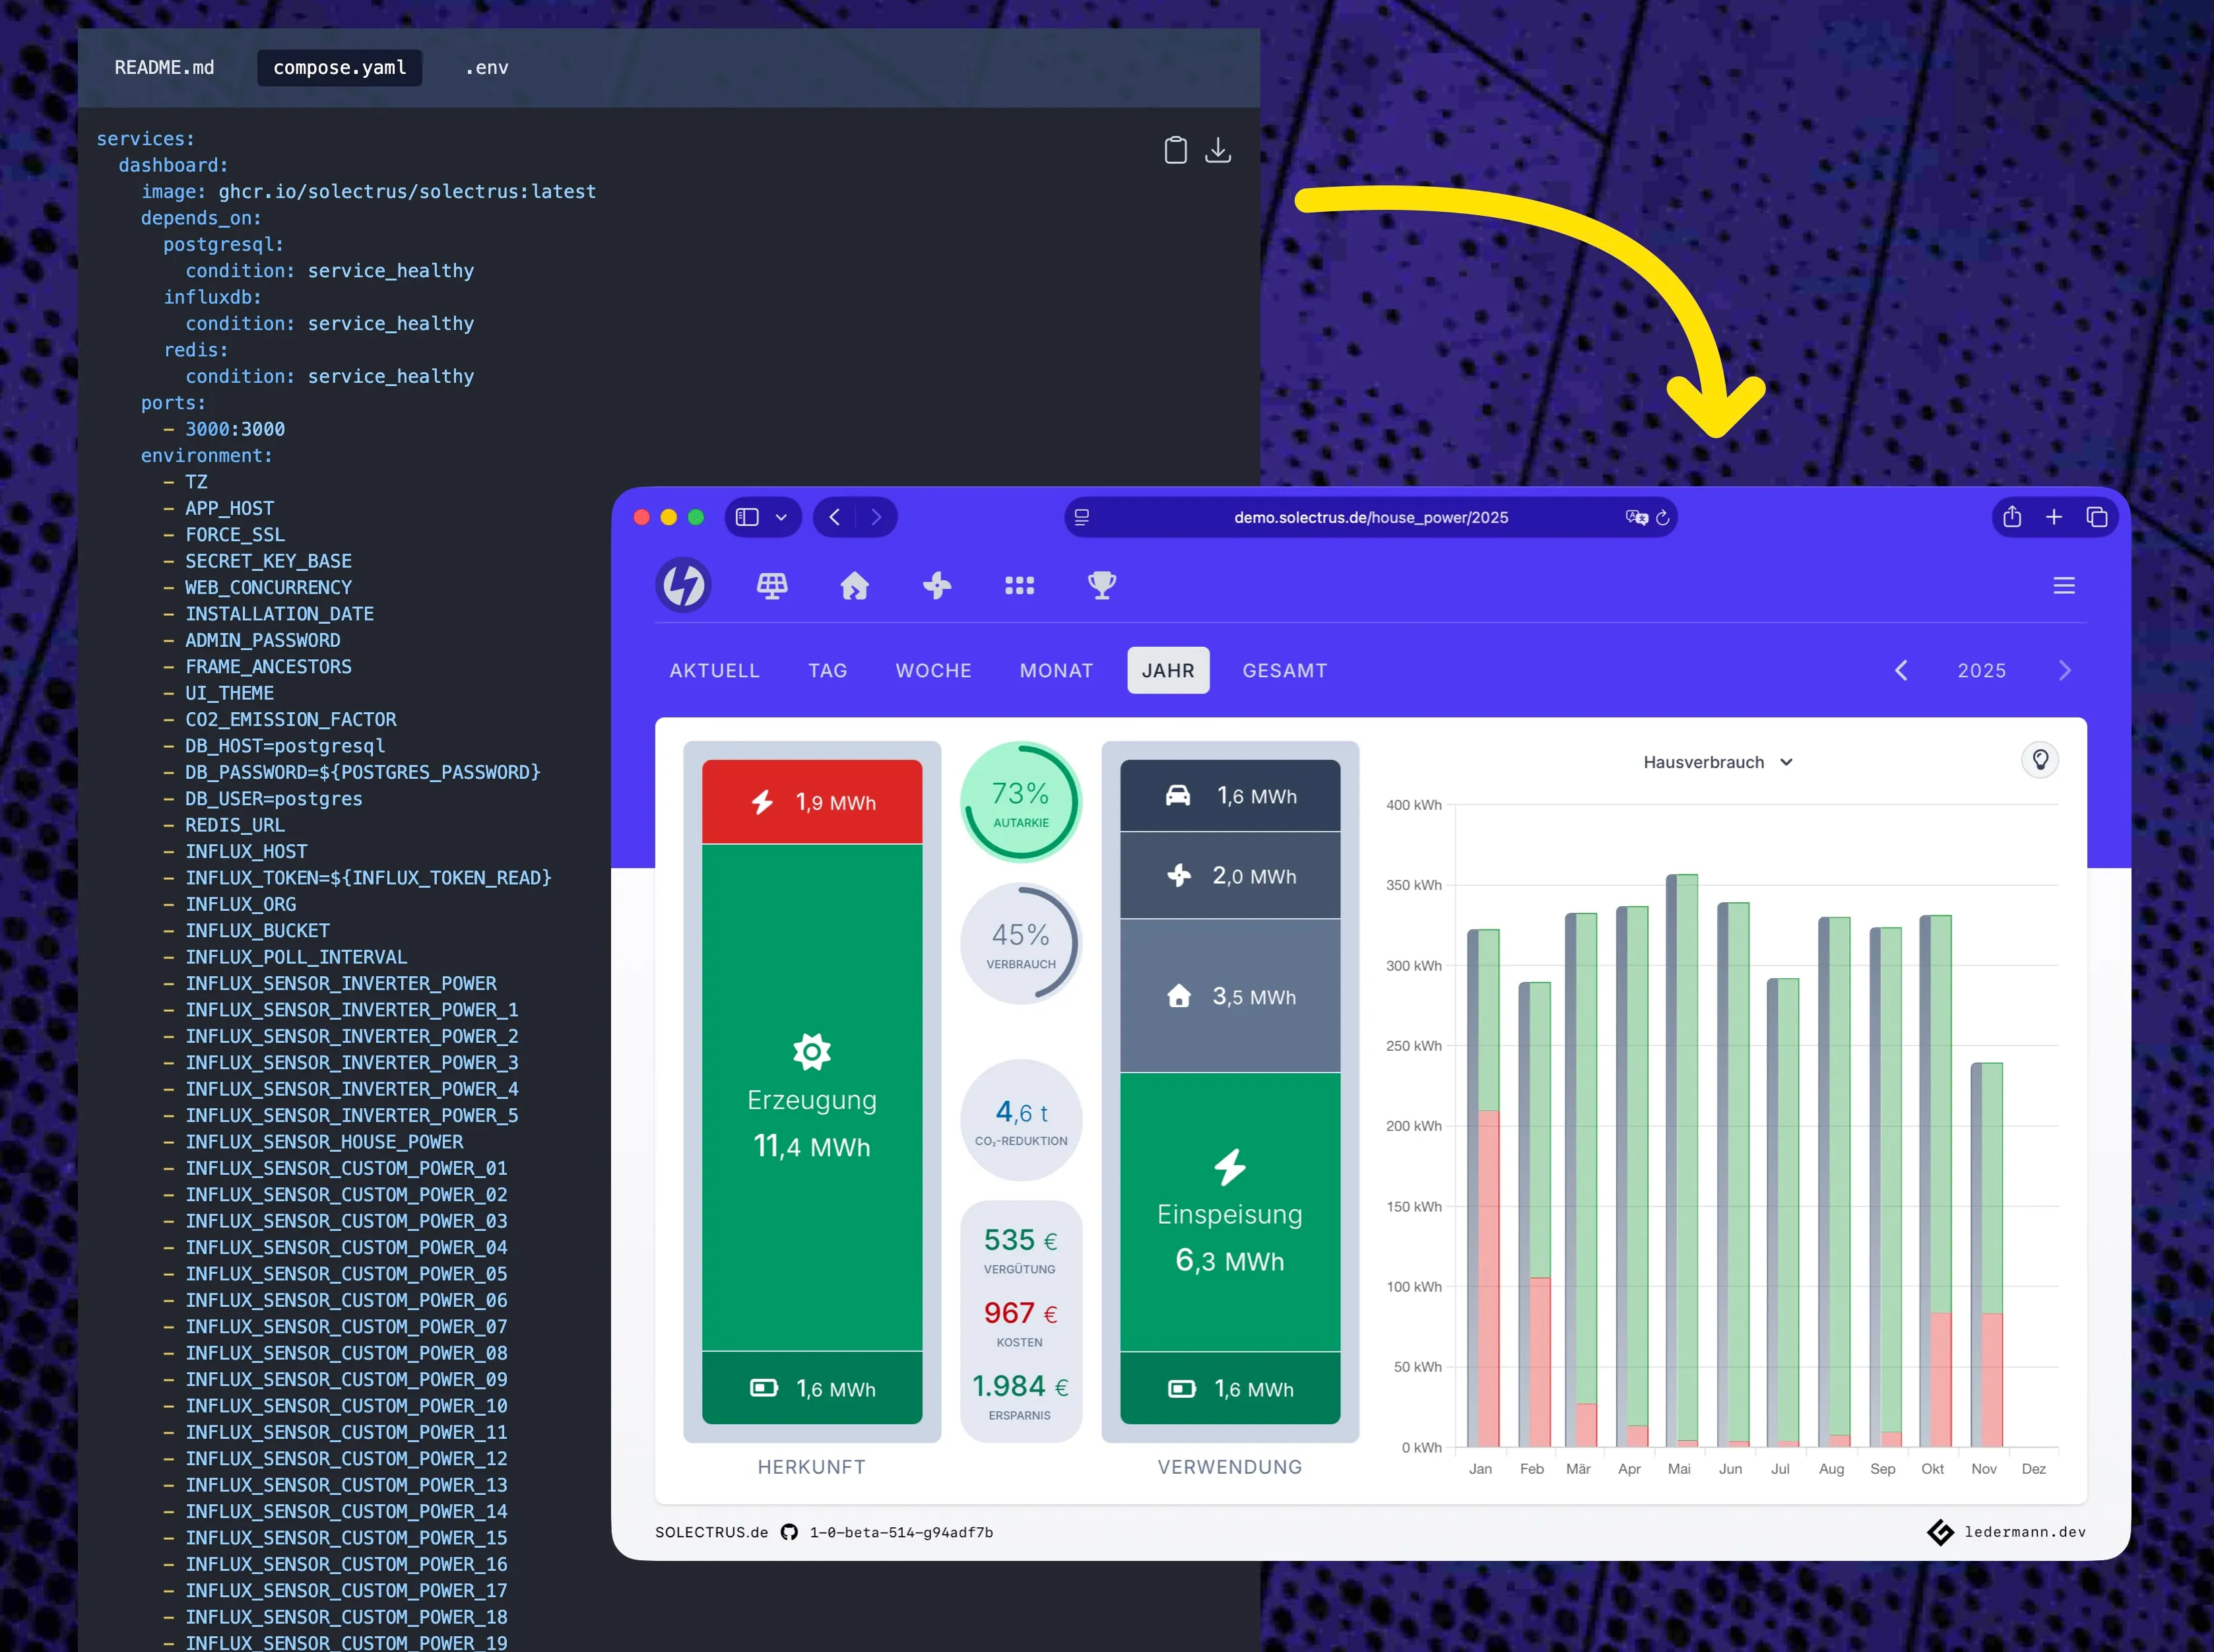Click the download file icon
Image resolution: width=2214 pixels, height=1652 pixels.
[x=1217, y=150]
